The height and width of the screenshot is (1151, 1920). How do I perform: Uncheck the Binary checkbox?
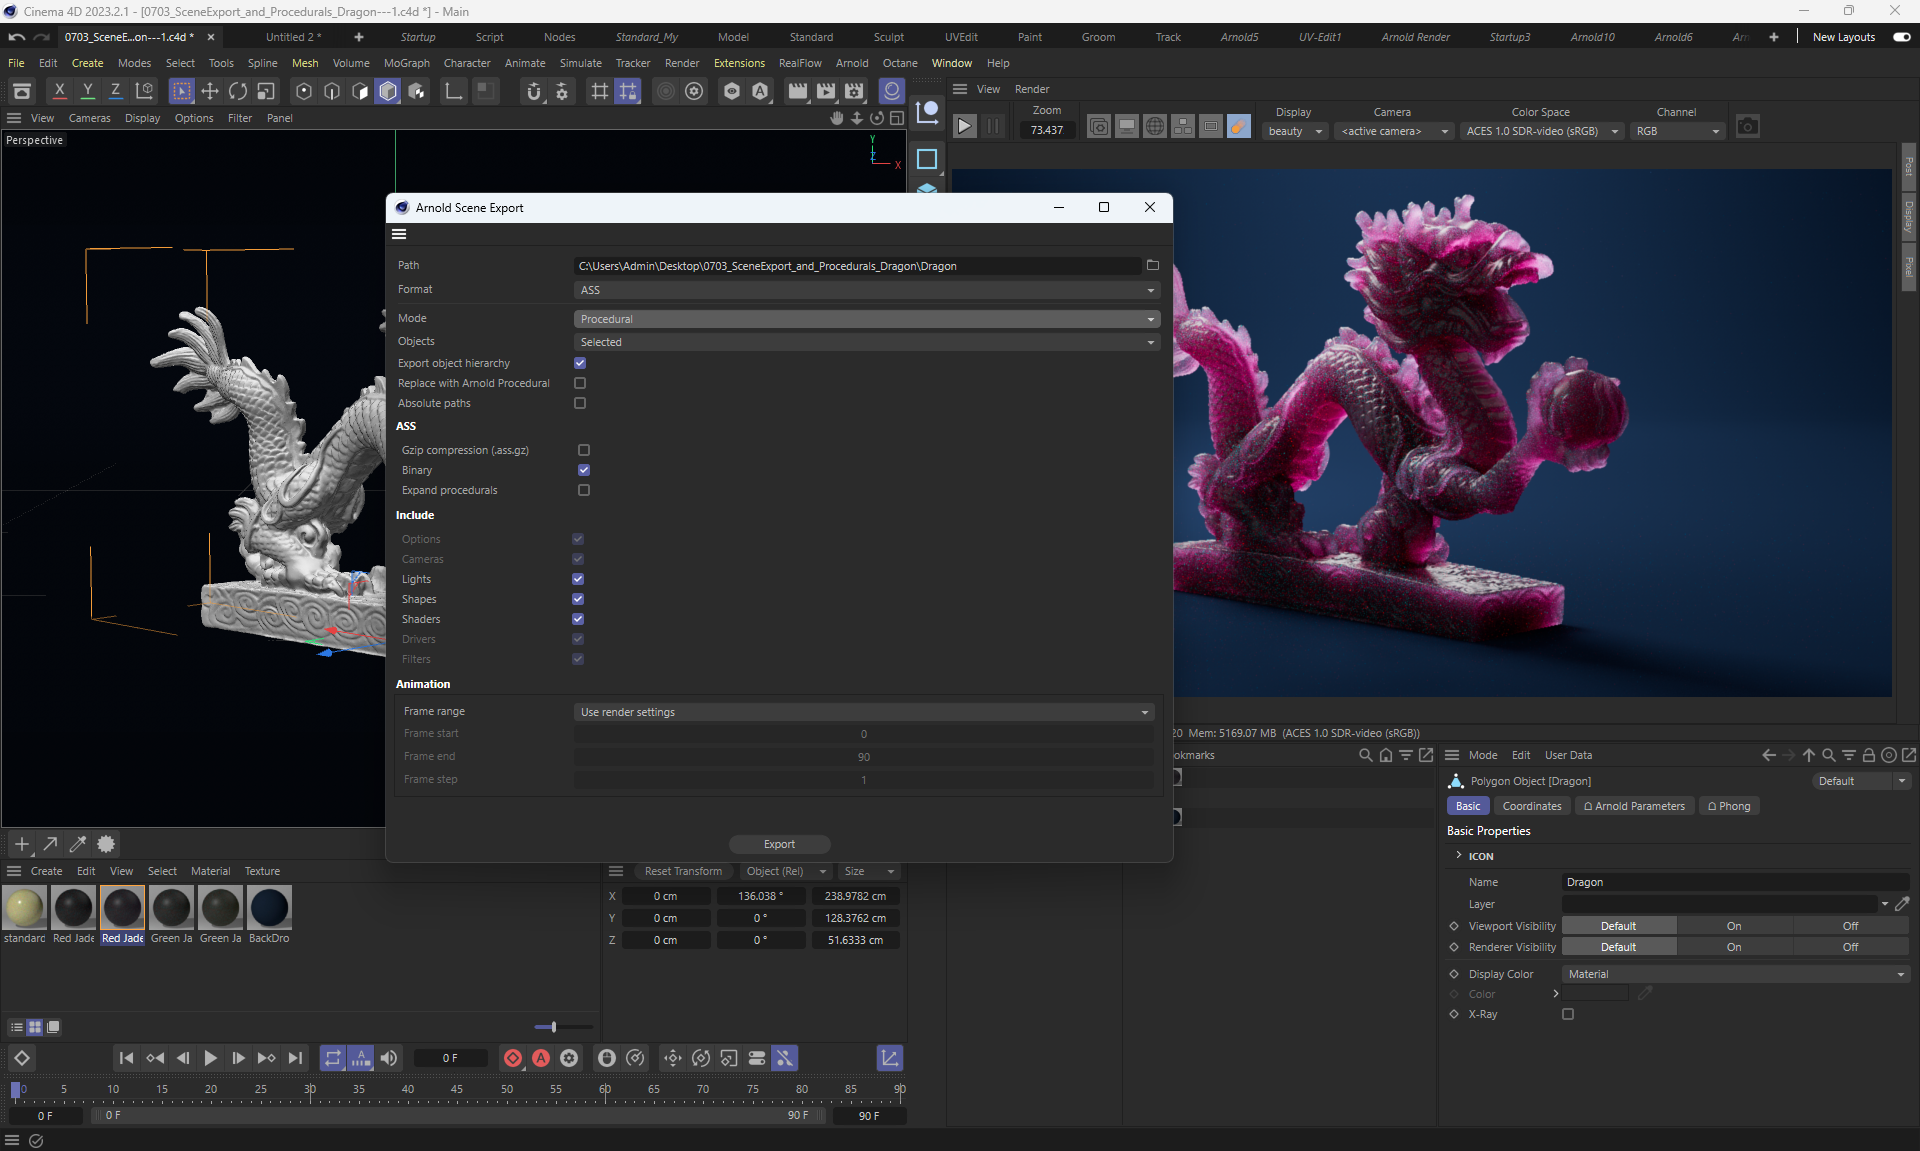click(584, 471)
